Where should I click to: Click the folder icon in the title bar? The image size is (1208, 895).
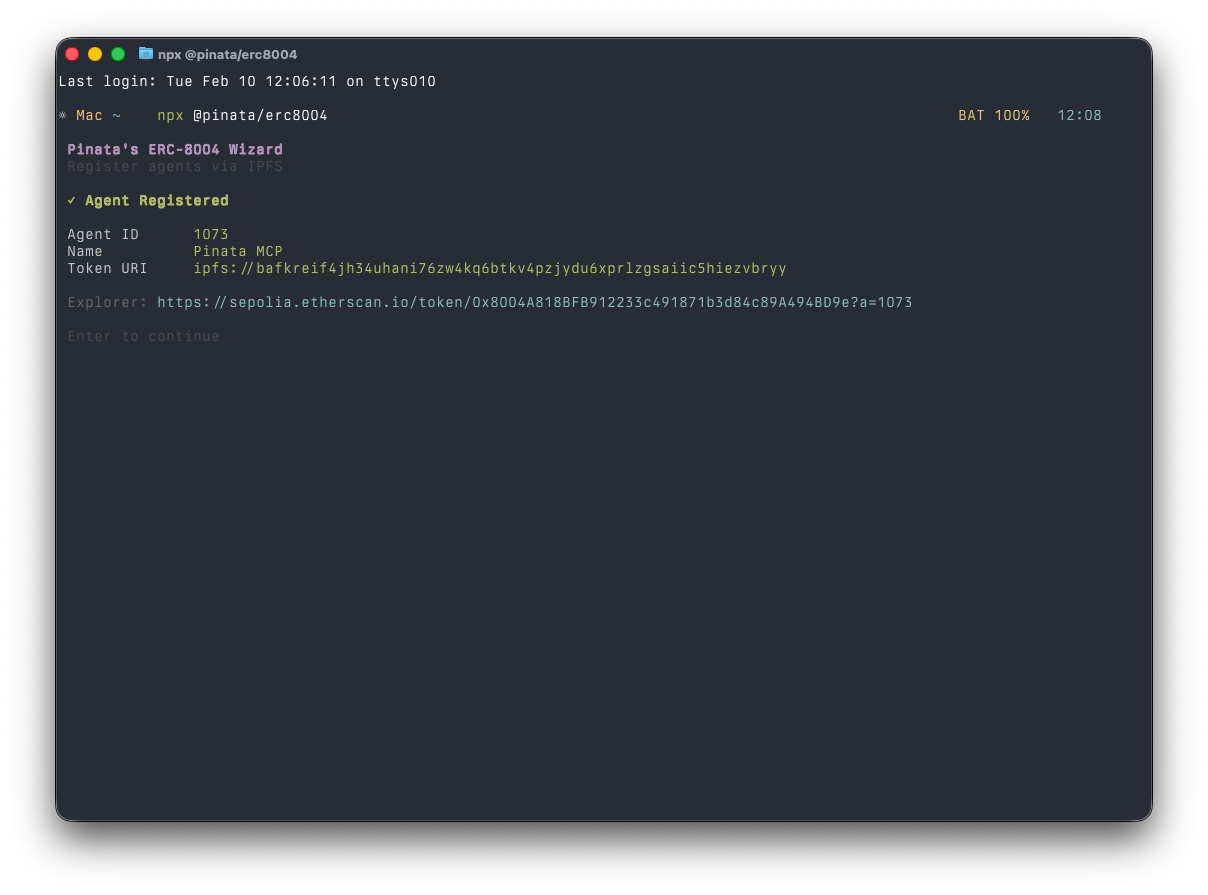[x=146, y=54]
